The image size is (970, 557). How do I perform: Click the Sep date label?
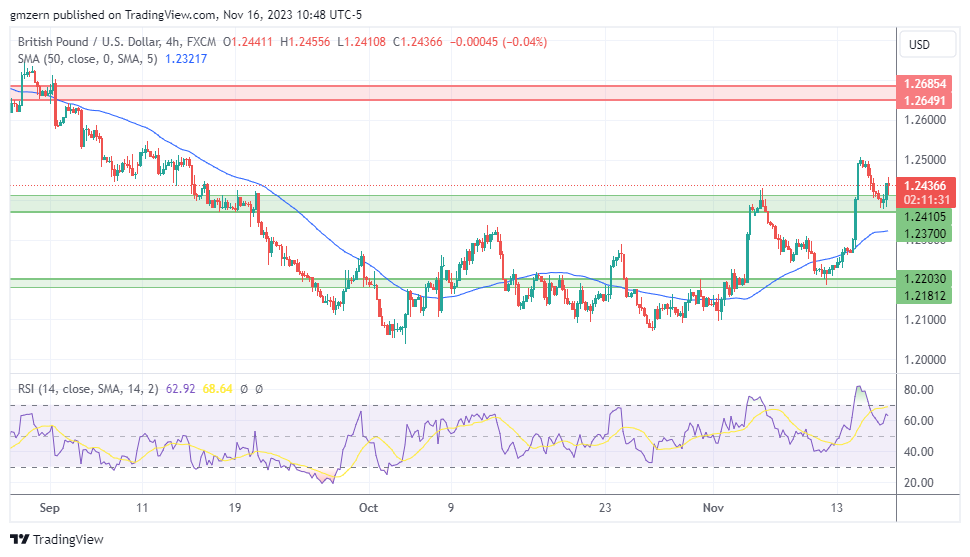tap(49, 508)
